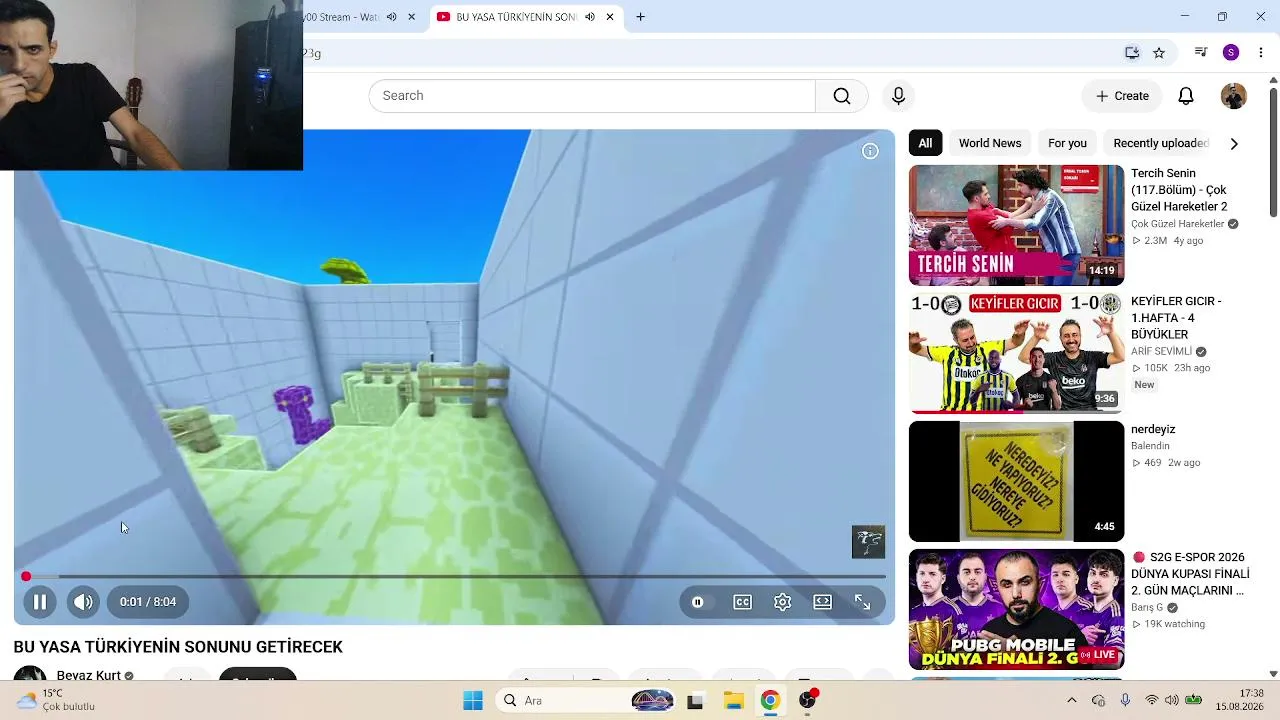
Task: Open File Explorer from the taskbar
Action: click(733, 701)
